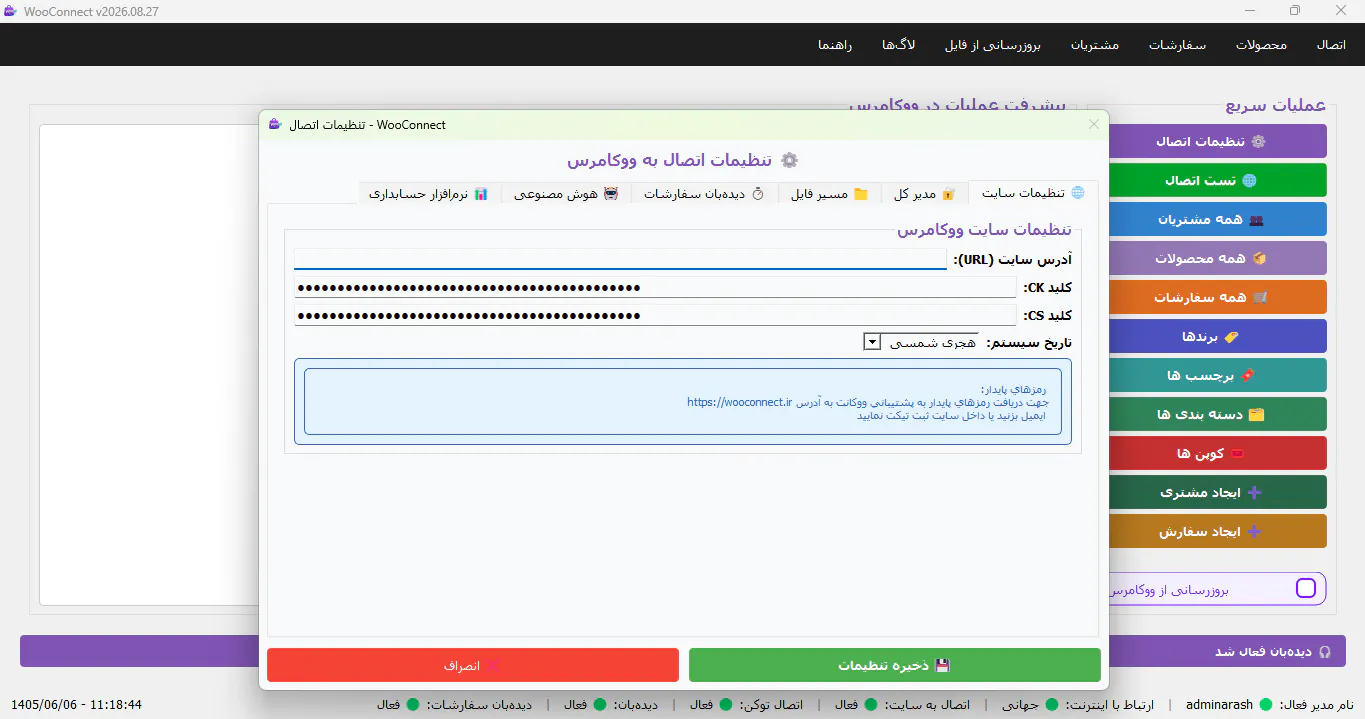Click the برچسب ها button

tap(1218, 375)
